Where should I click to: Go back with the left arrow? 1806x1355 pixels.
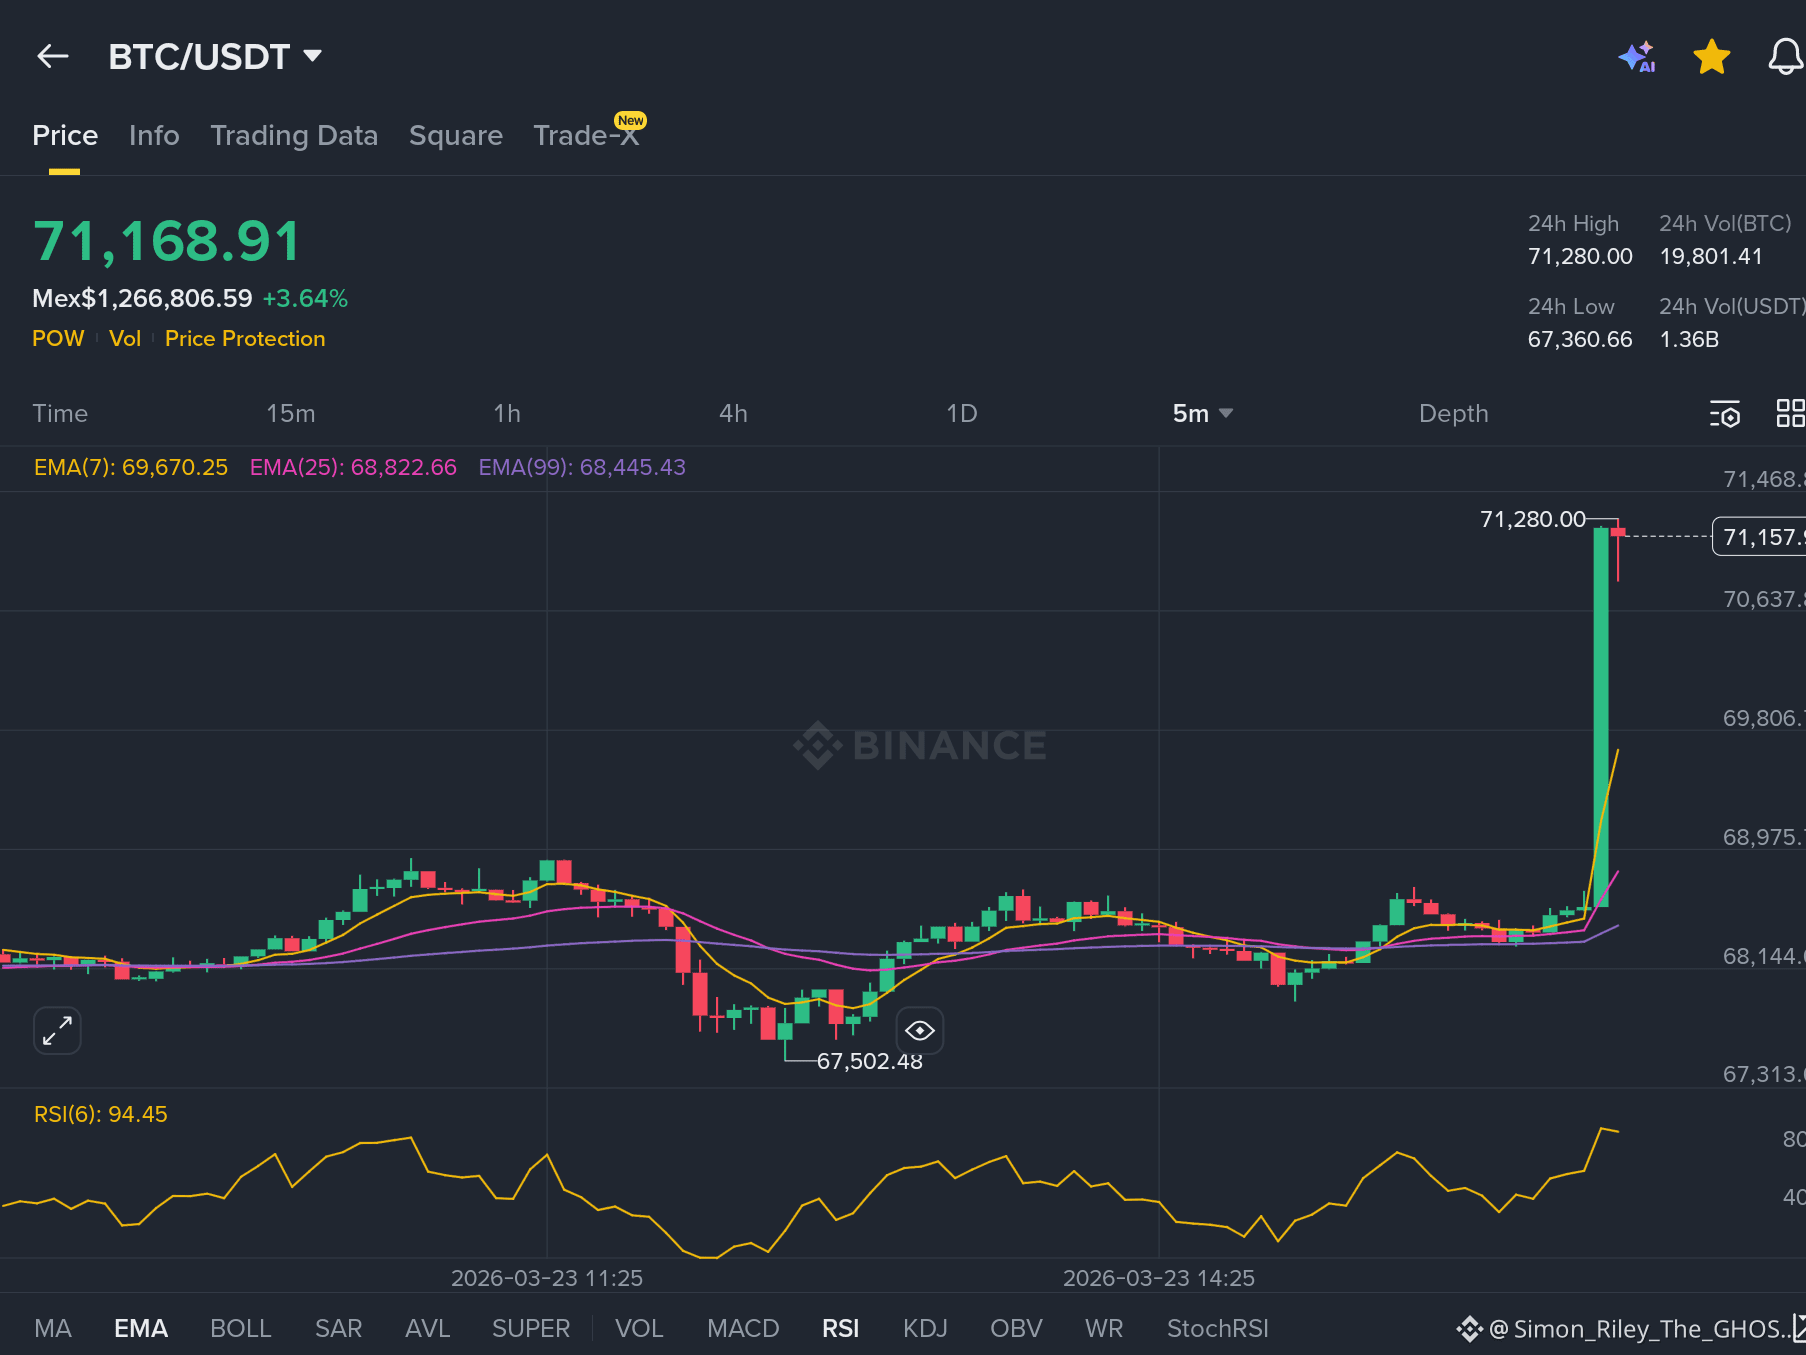pos(52,57)
